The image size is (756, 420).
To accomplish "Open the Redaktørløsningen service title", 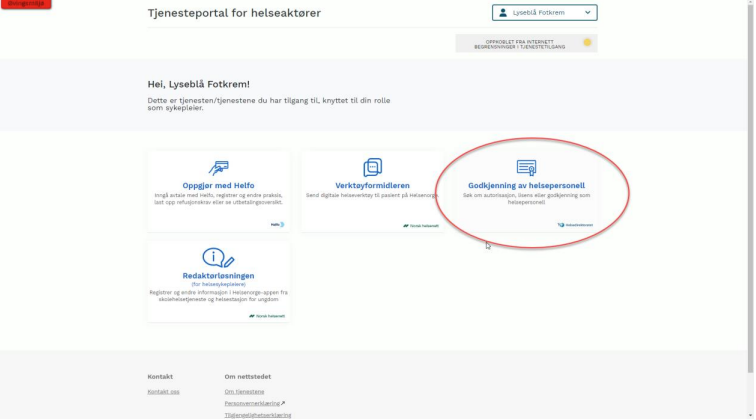I will point(218,275).
